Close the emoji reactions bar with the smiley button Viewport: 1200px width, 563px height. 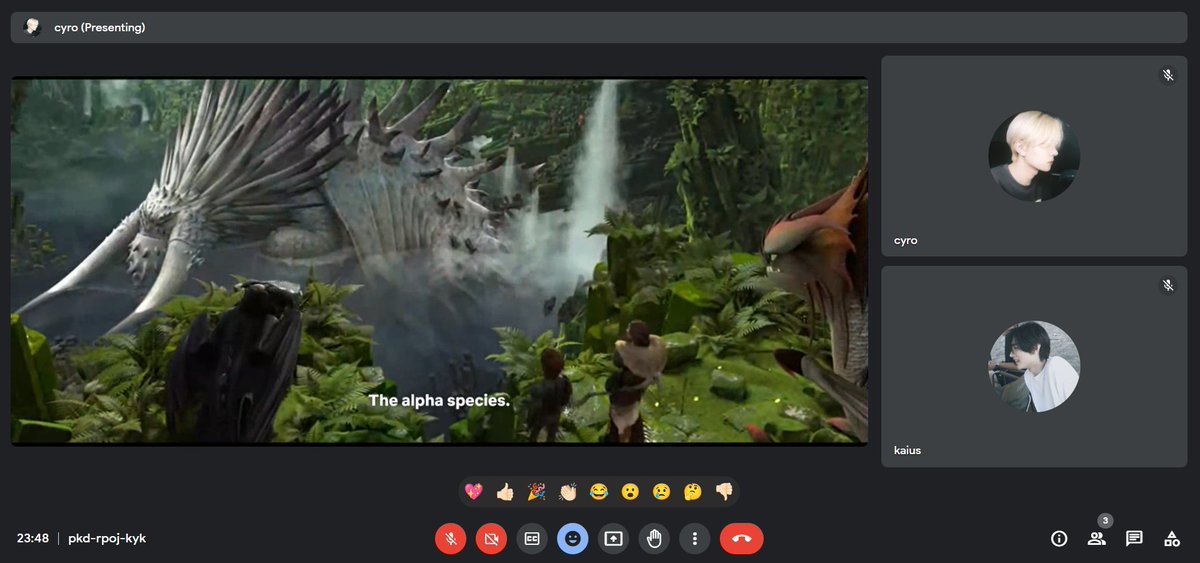coord(573,538)
